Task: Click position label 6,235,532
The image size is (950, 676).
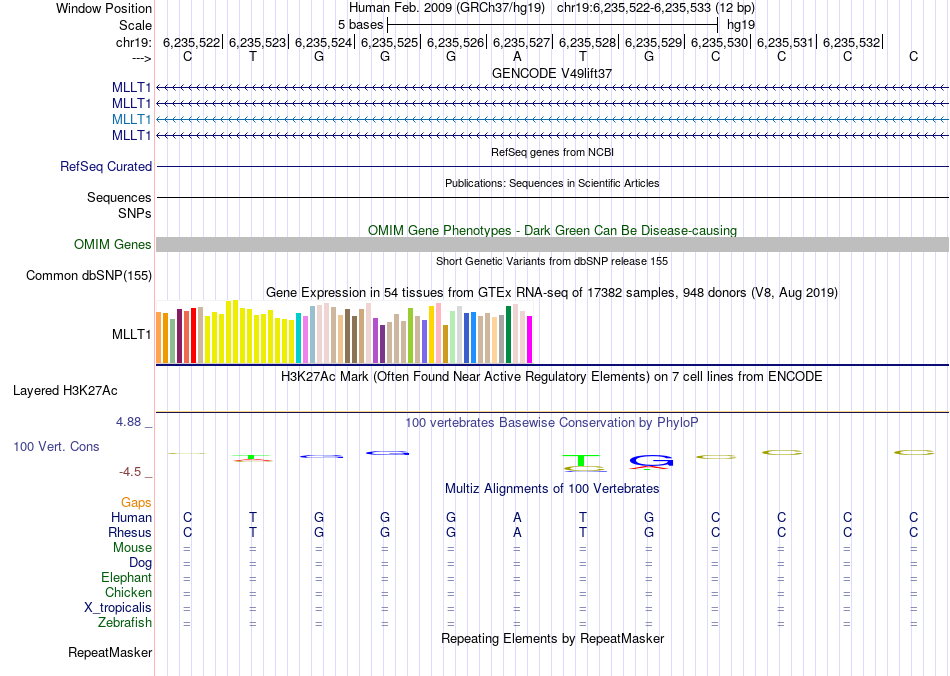Action: tap(851, 42)
